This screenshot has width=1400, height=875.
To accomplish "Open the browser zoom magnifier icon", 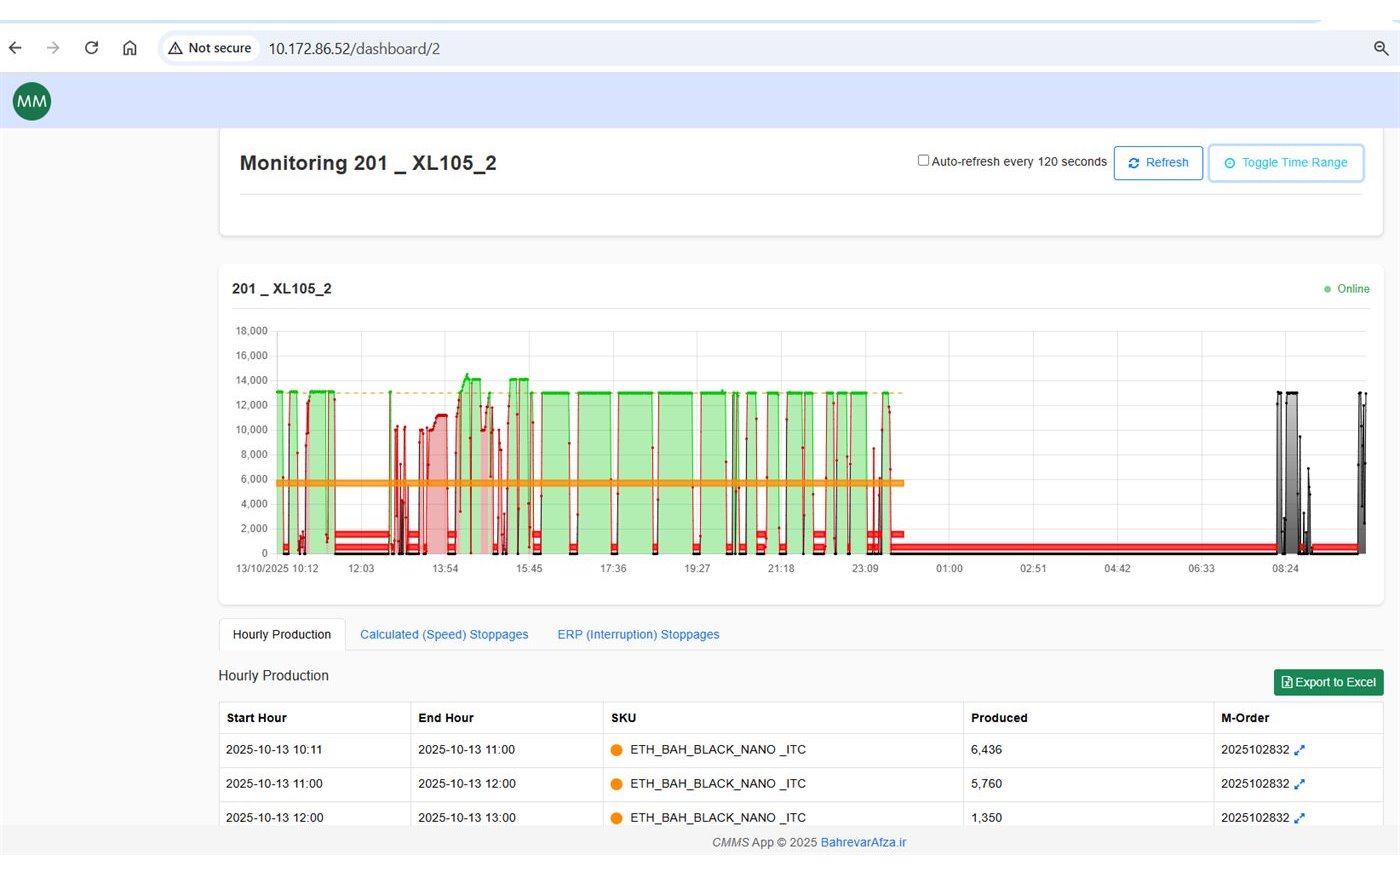I will click(x=1381, y=48).
